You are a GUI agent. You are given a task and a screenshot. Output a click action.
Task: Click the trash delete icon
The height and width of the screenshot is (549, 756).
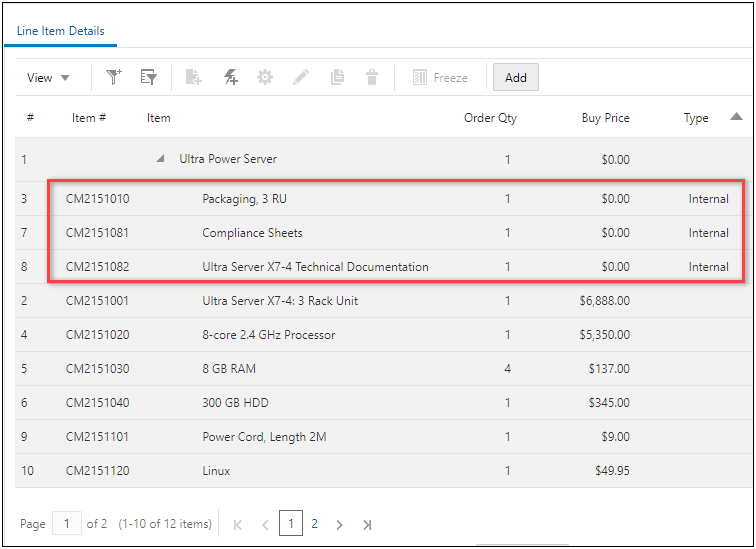coord(372,78)
